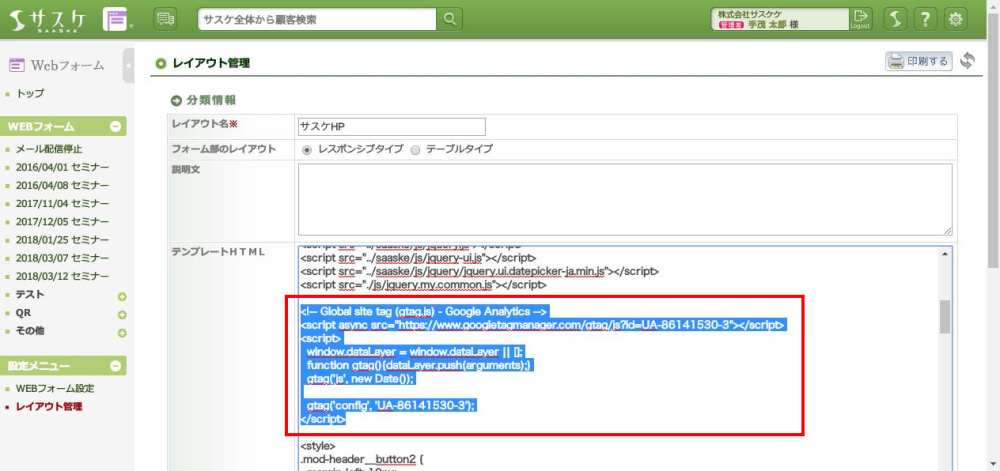The width and height of the screenshot is (1000, 471).
Task: Open WEBフォーム設定 in the sidebar
Action: 54,389
